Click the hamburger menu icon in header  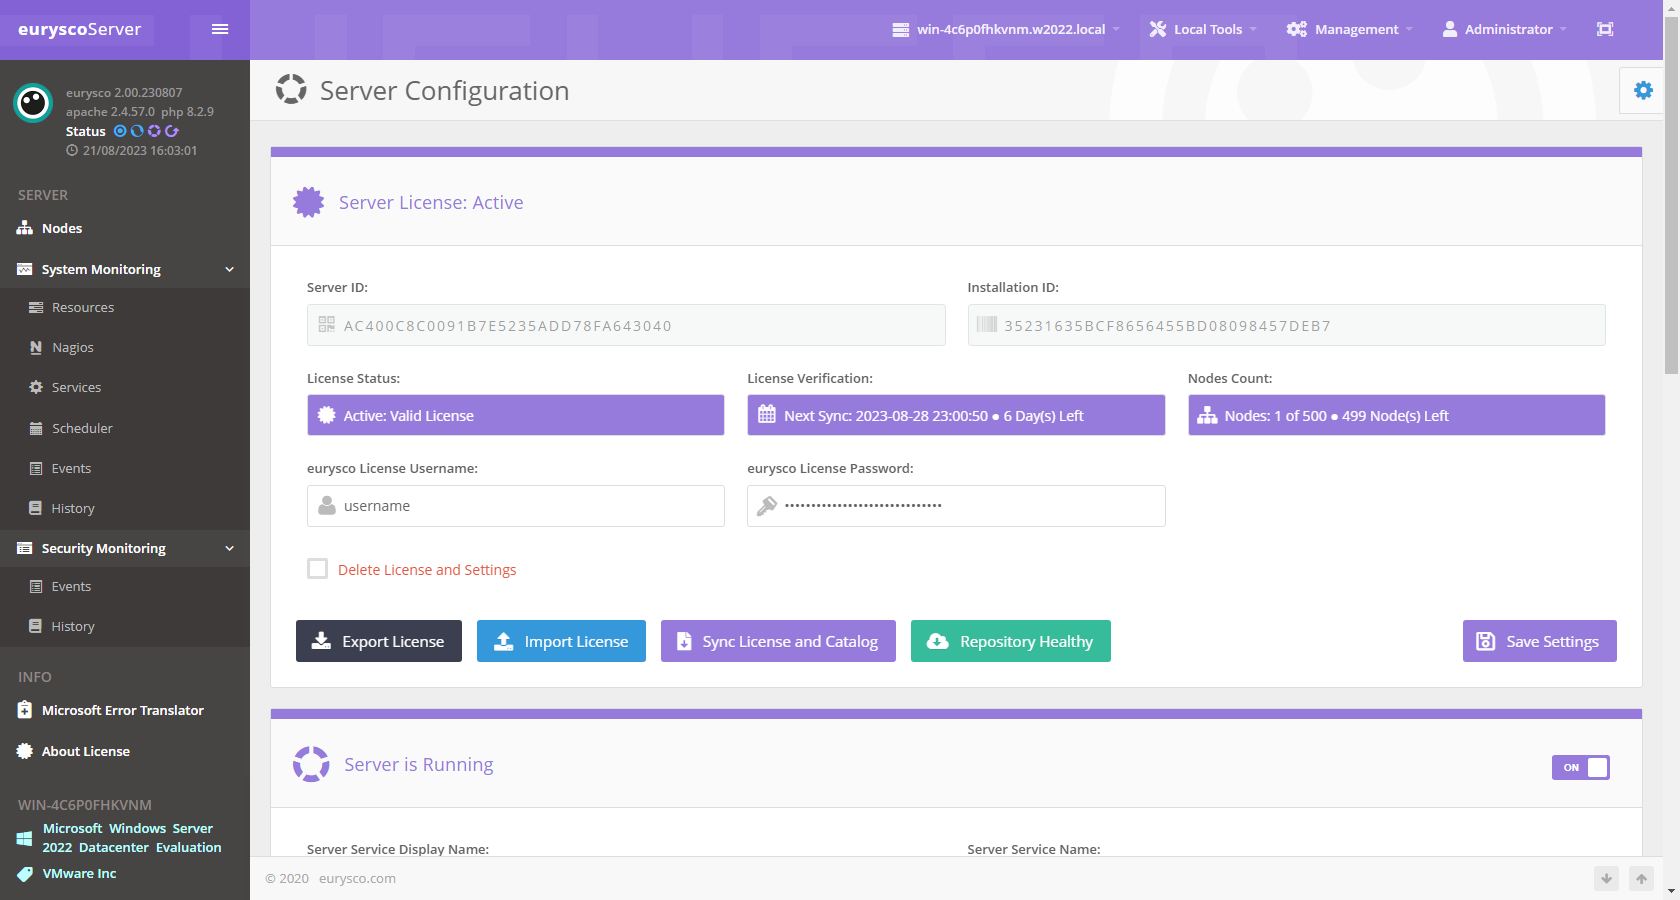[220, 29]
